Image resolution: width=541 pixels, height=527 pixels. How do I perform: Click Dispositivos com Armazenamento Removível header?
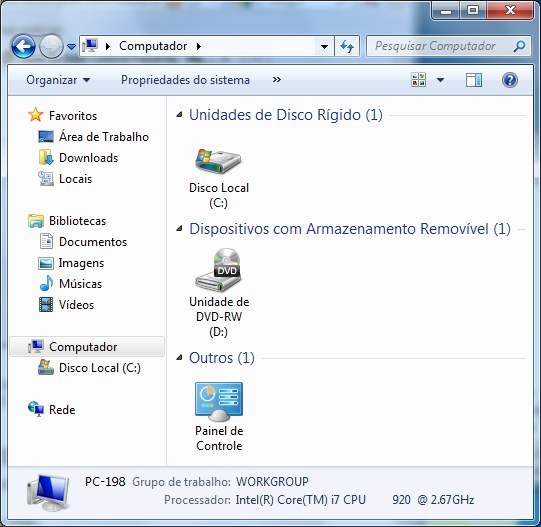point(350,229)
